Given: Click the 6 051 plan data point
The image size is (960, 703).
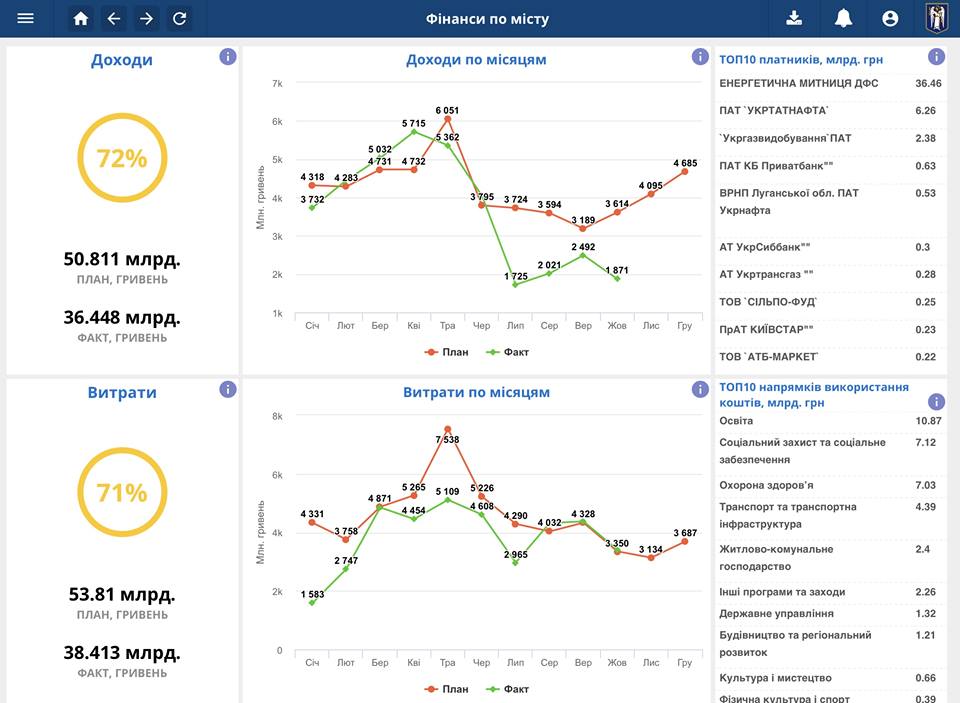Looking at the screenshot, I should click(x=448, y=119).
